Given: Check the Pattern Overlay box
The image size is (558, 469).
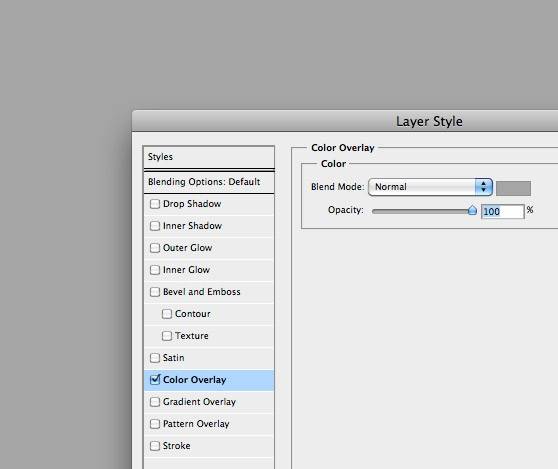Looking at the screenshot, I should 155,424.
